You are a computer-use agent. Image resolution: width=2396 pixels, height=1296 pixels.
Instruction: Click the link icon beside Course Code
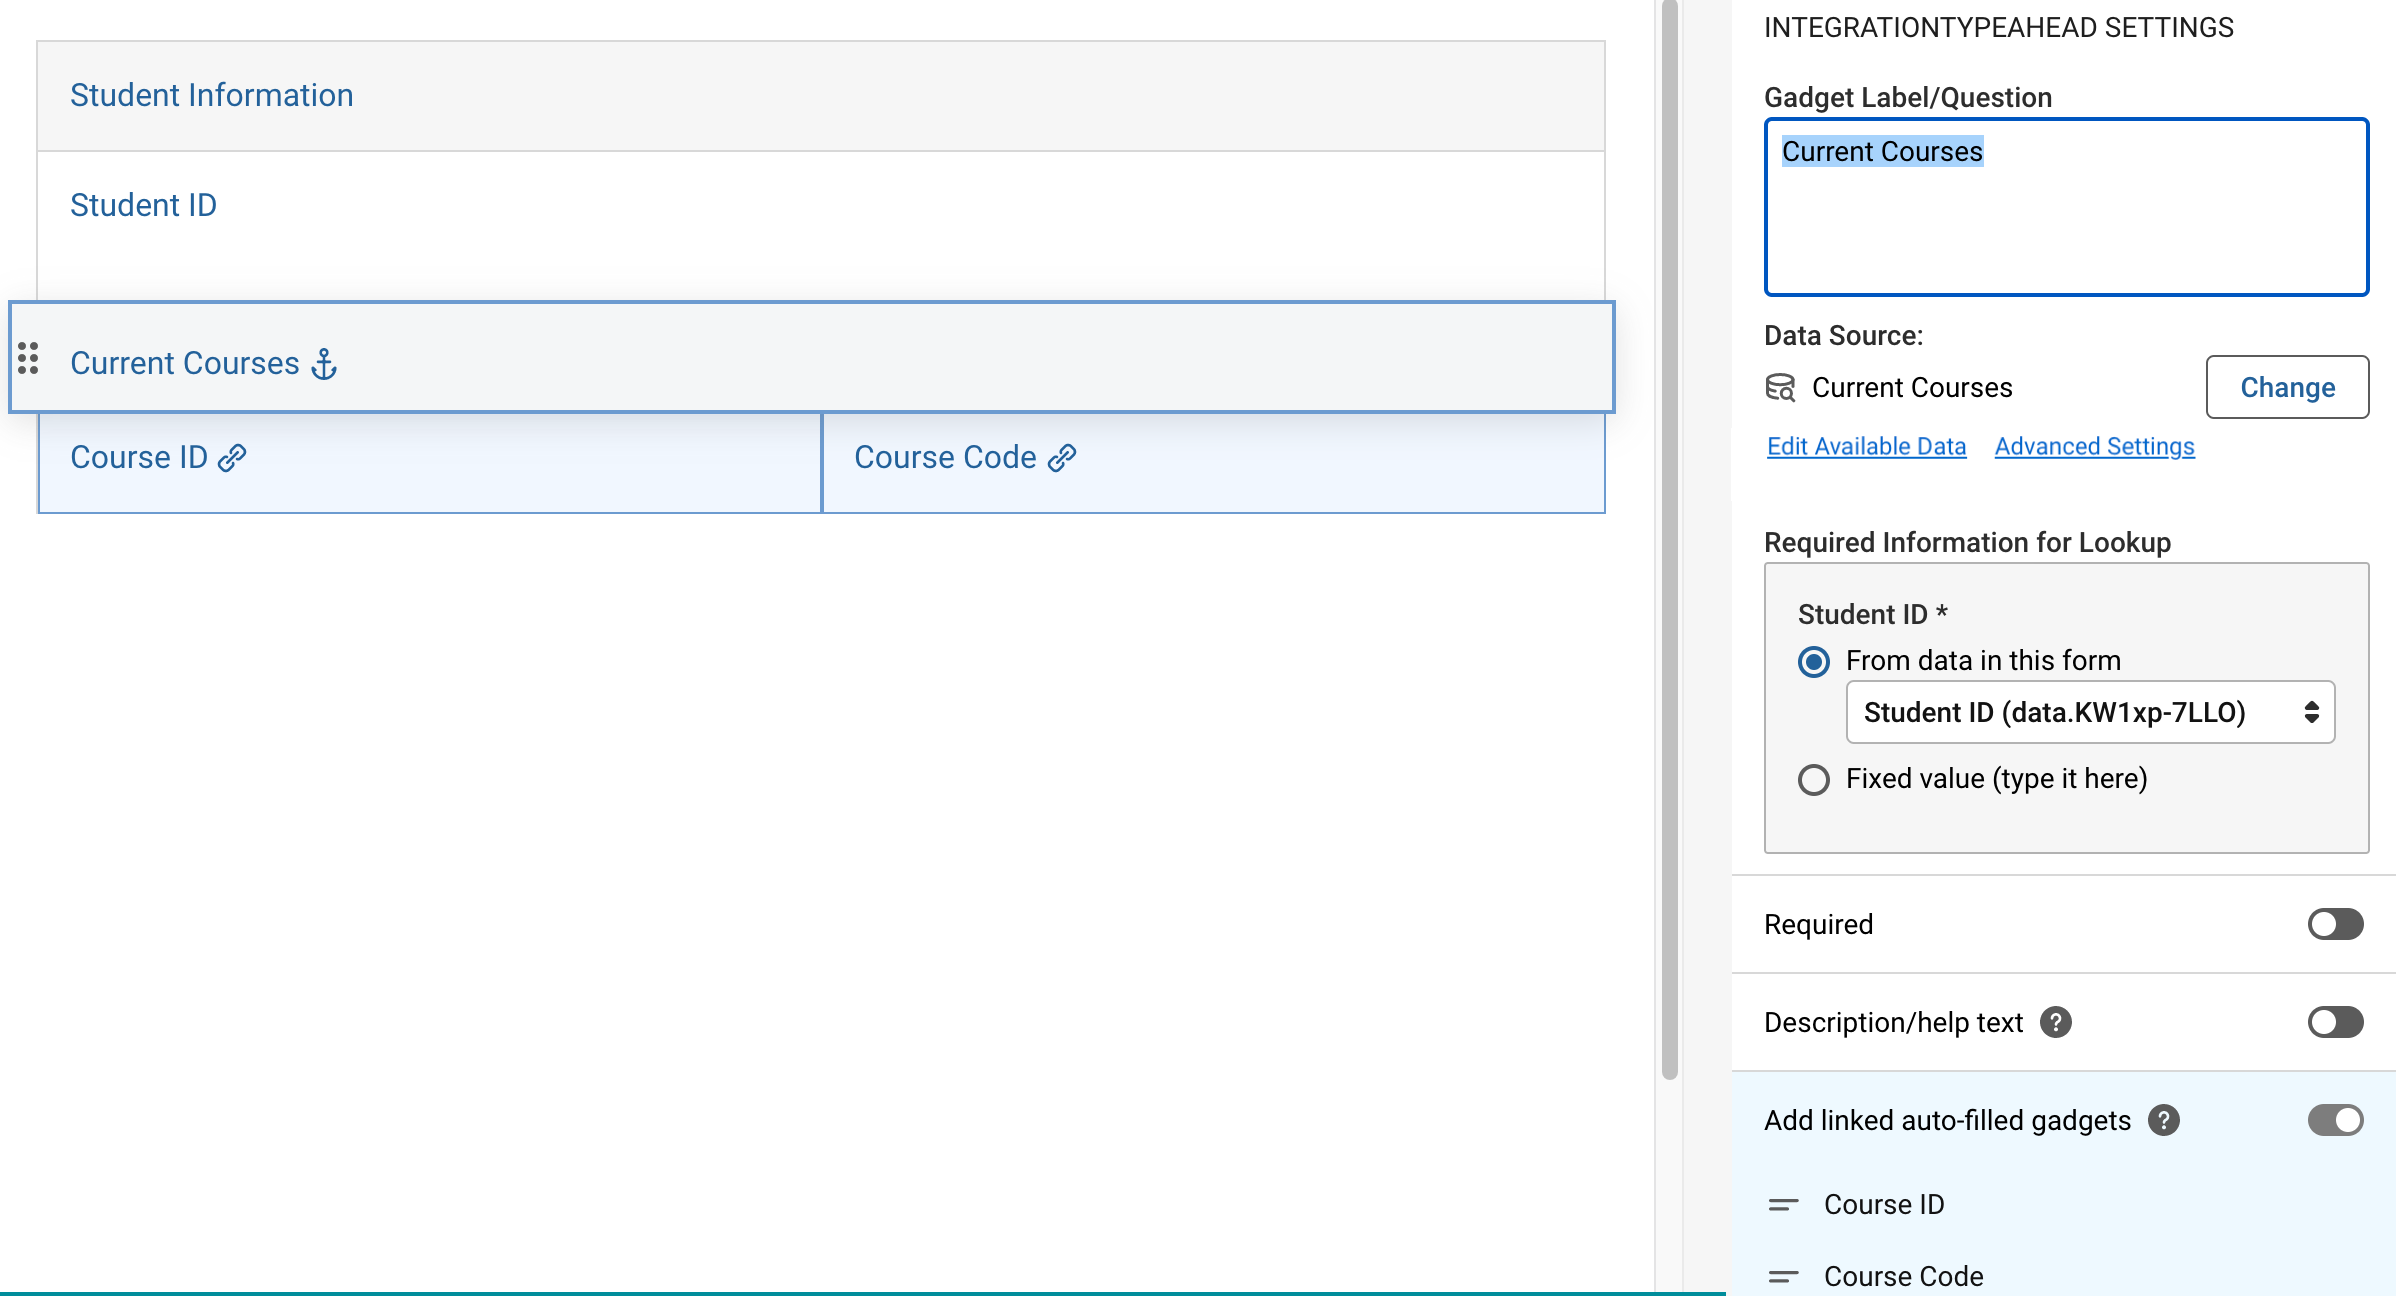tap(1061, 459)
